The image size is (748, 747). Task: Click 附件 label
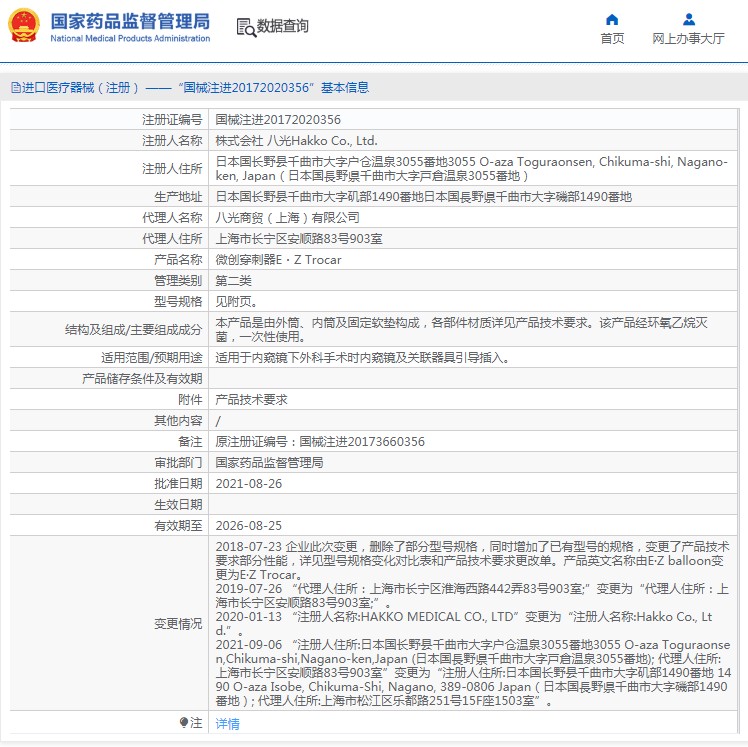coord(190,400)
